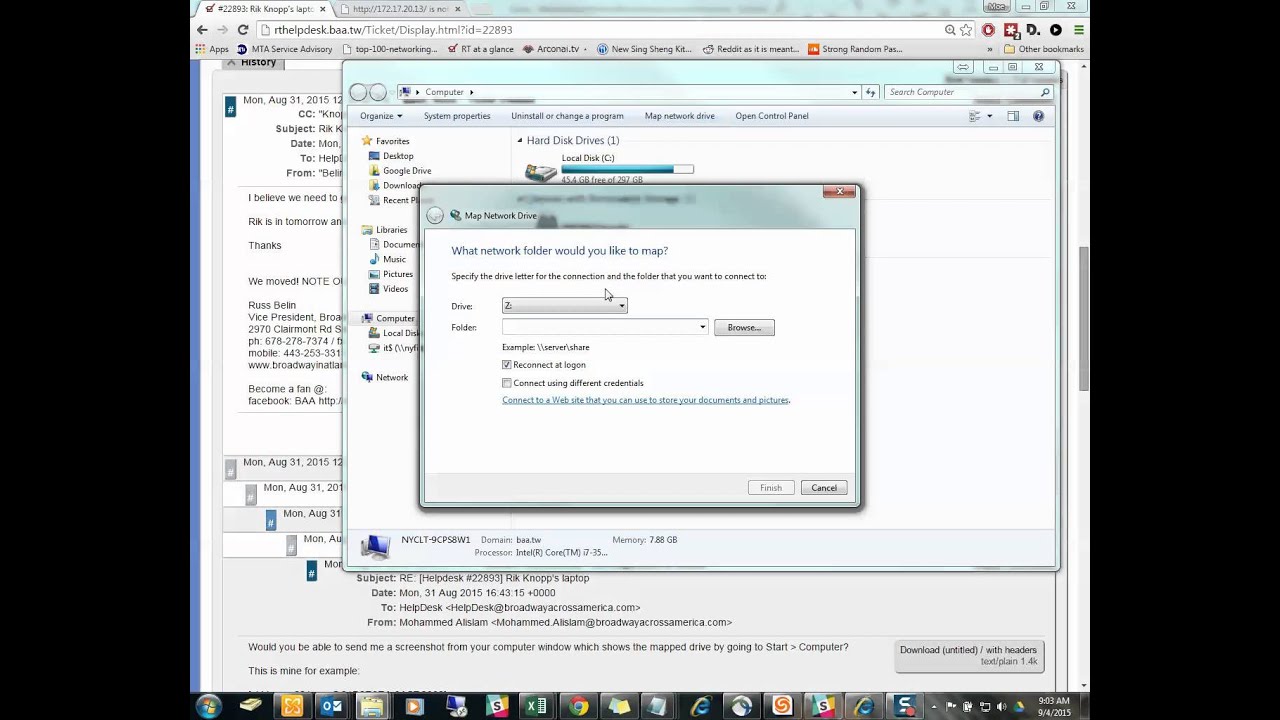Click the Chrome back arrow

pyautogui.click(x=202, y=30)
